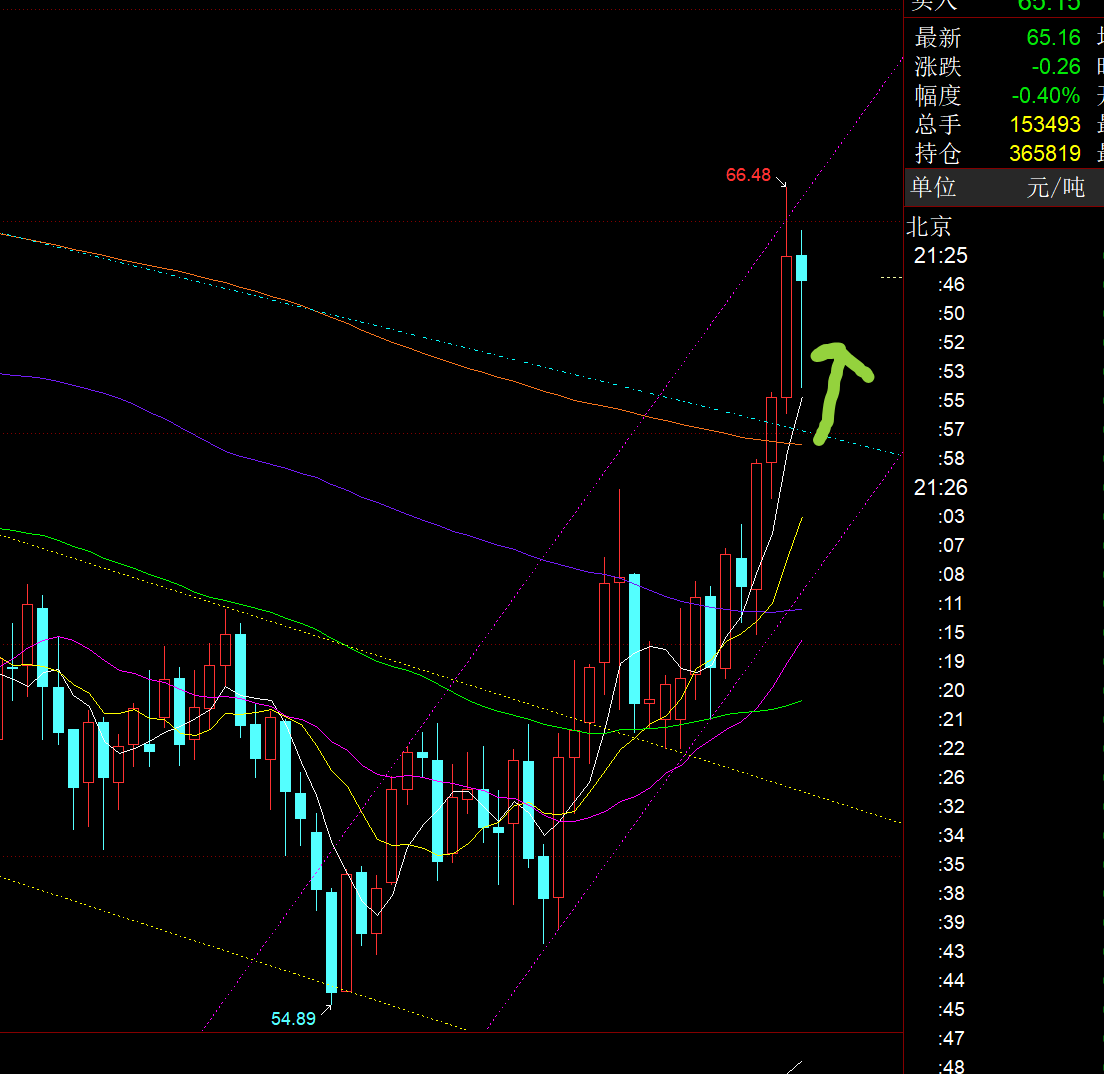This screenshot has width=1104, height=1074.
Task: Click the 66.48 high price label
Action: [x=748, y=175]
